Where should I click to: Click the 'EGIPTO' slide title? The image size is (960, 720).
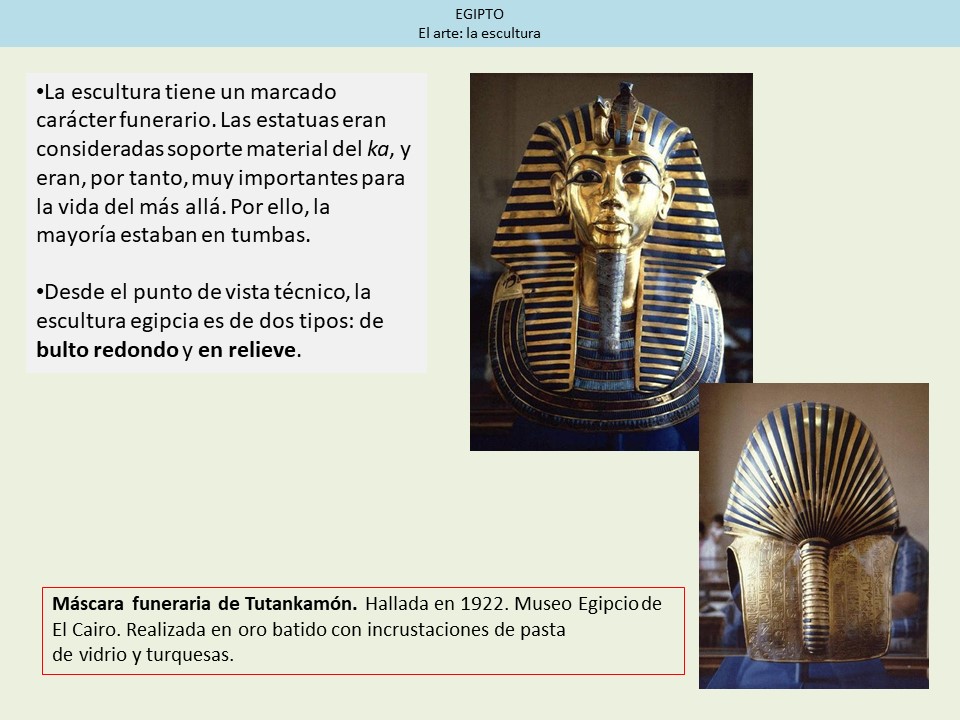click(x=479, y=14)
